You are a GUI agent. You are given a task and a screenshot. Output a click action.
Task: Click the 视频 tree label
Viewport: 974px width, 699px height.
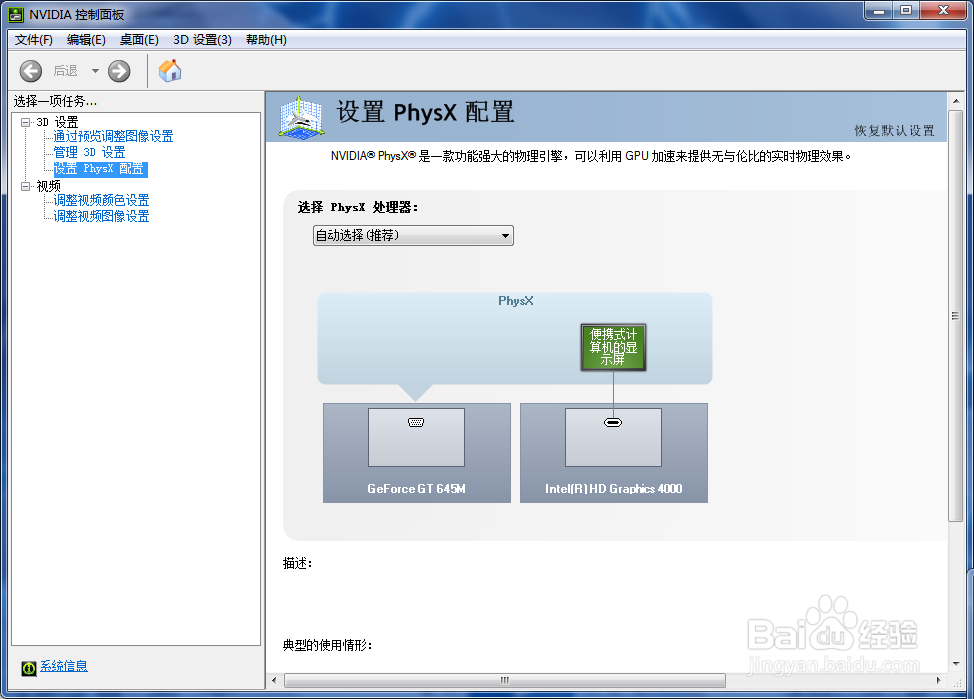(48, 186)
